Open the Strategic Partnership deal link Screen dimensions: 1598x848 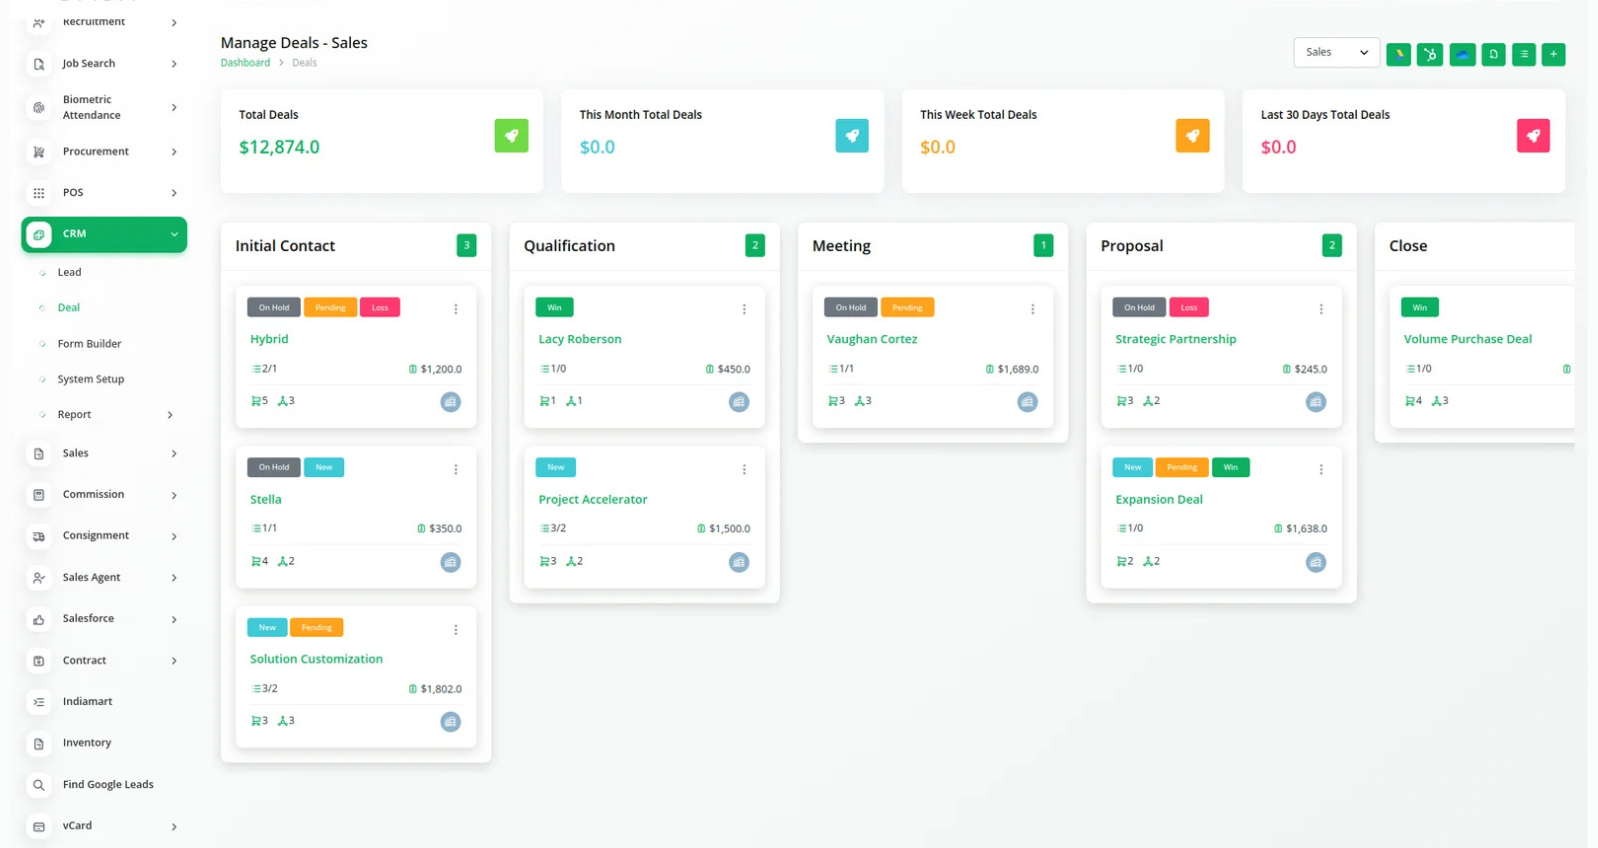[1175, 339]
